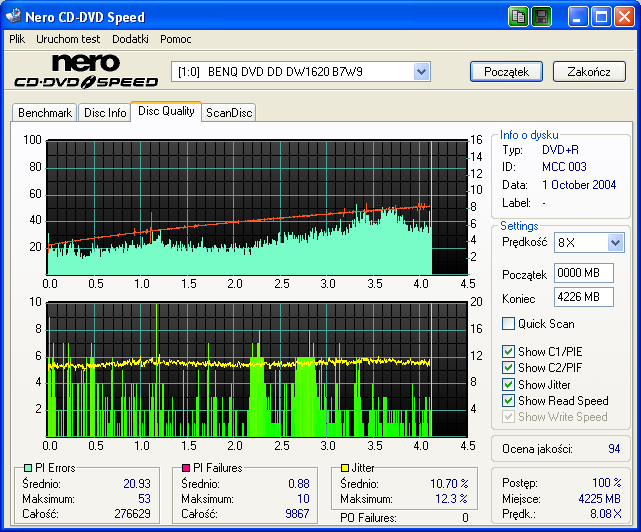Open the Dodatki menu
The height and width of the screenshot is (532, 641).
click(130, 39)
